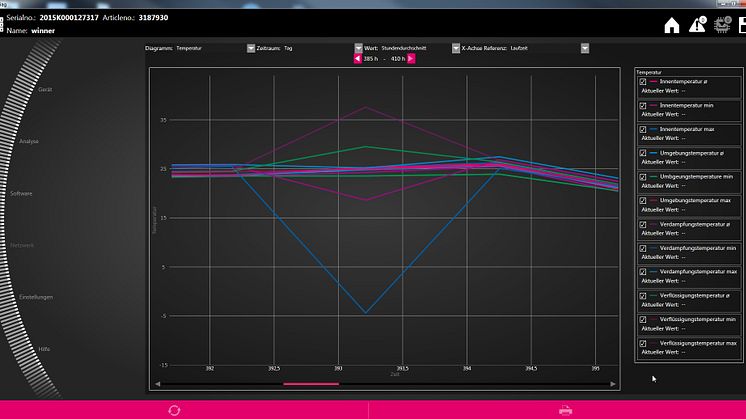Click the print icon in the pink bar
This screenshot has height=419, width=746.
(565, 410)
